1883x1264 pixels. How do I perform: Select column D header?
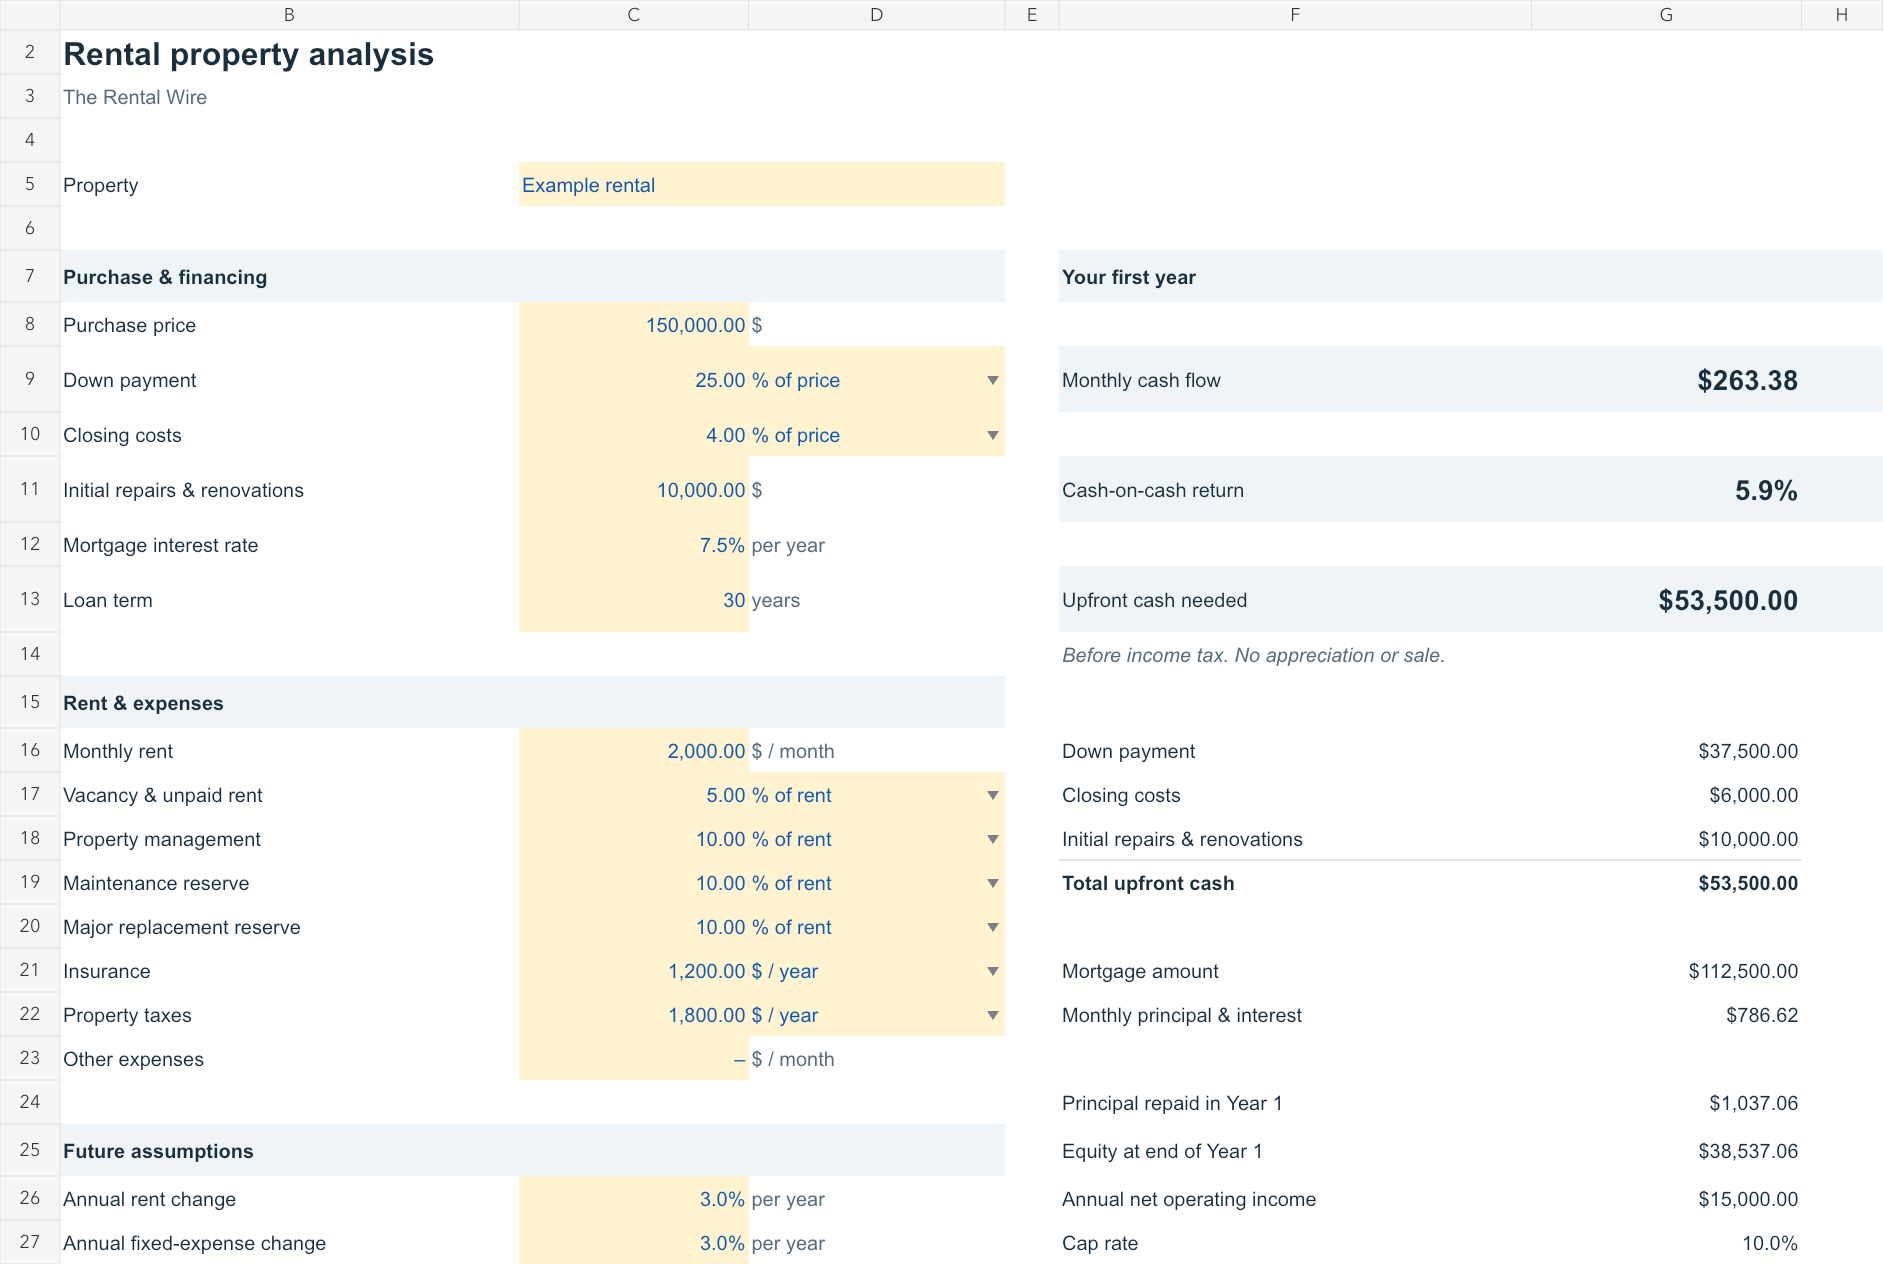click(x=876, y=15)
